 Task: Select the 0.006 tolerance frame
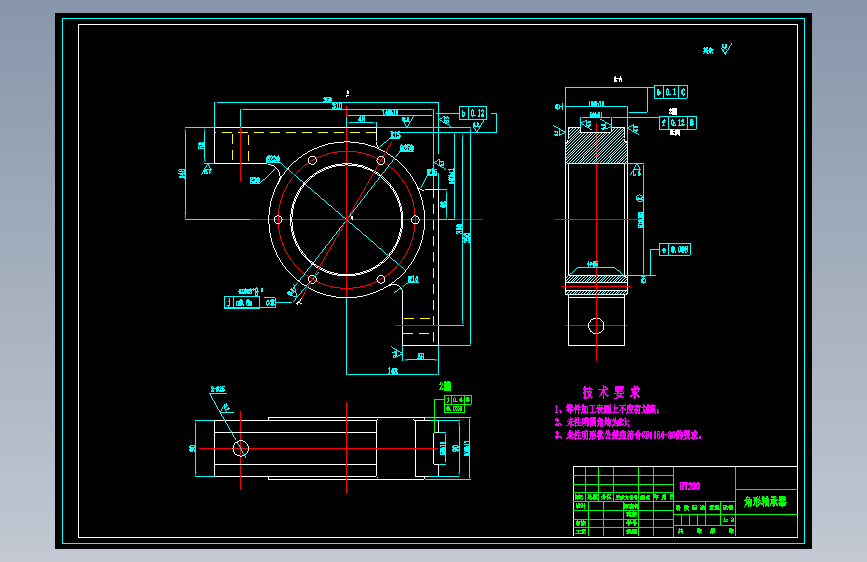coord(675,249)
